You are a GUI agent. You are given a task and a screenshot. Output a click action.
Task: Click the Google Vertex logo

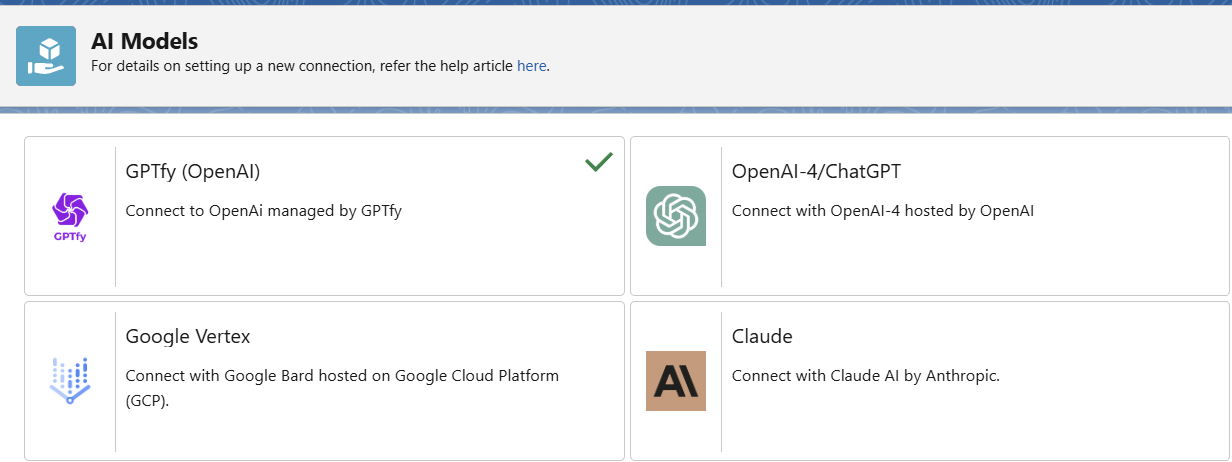pos(70,381)
